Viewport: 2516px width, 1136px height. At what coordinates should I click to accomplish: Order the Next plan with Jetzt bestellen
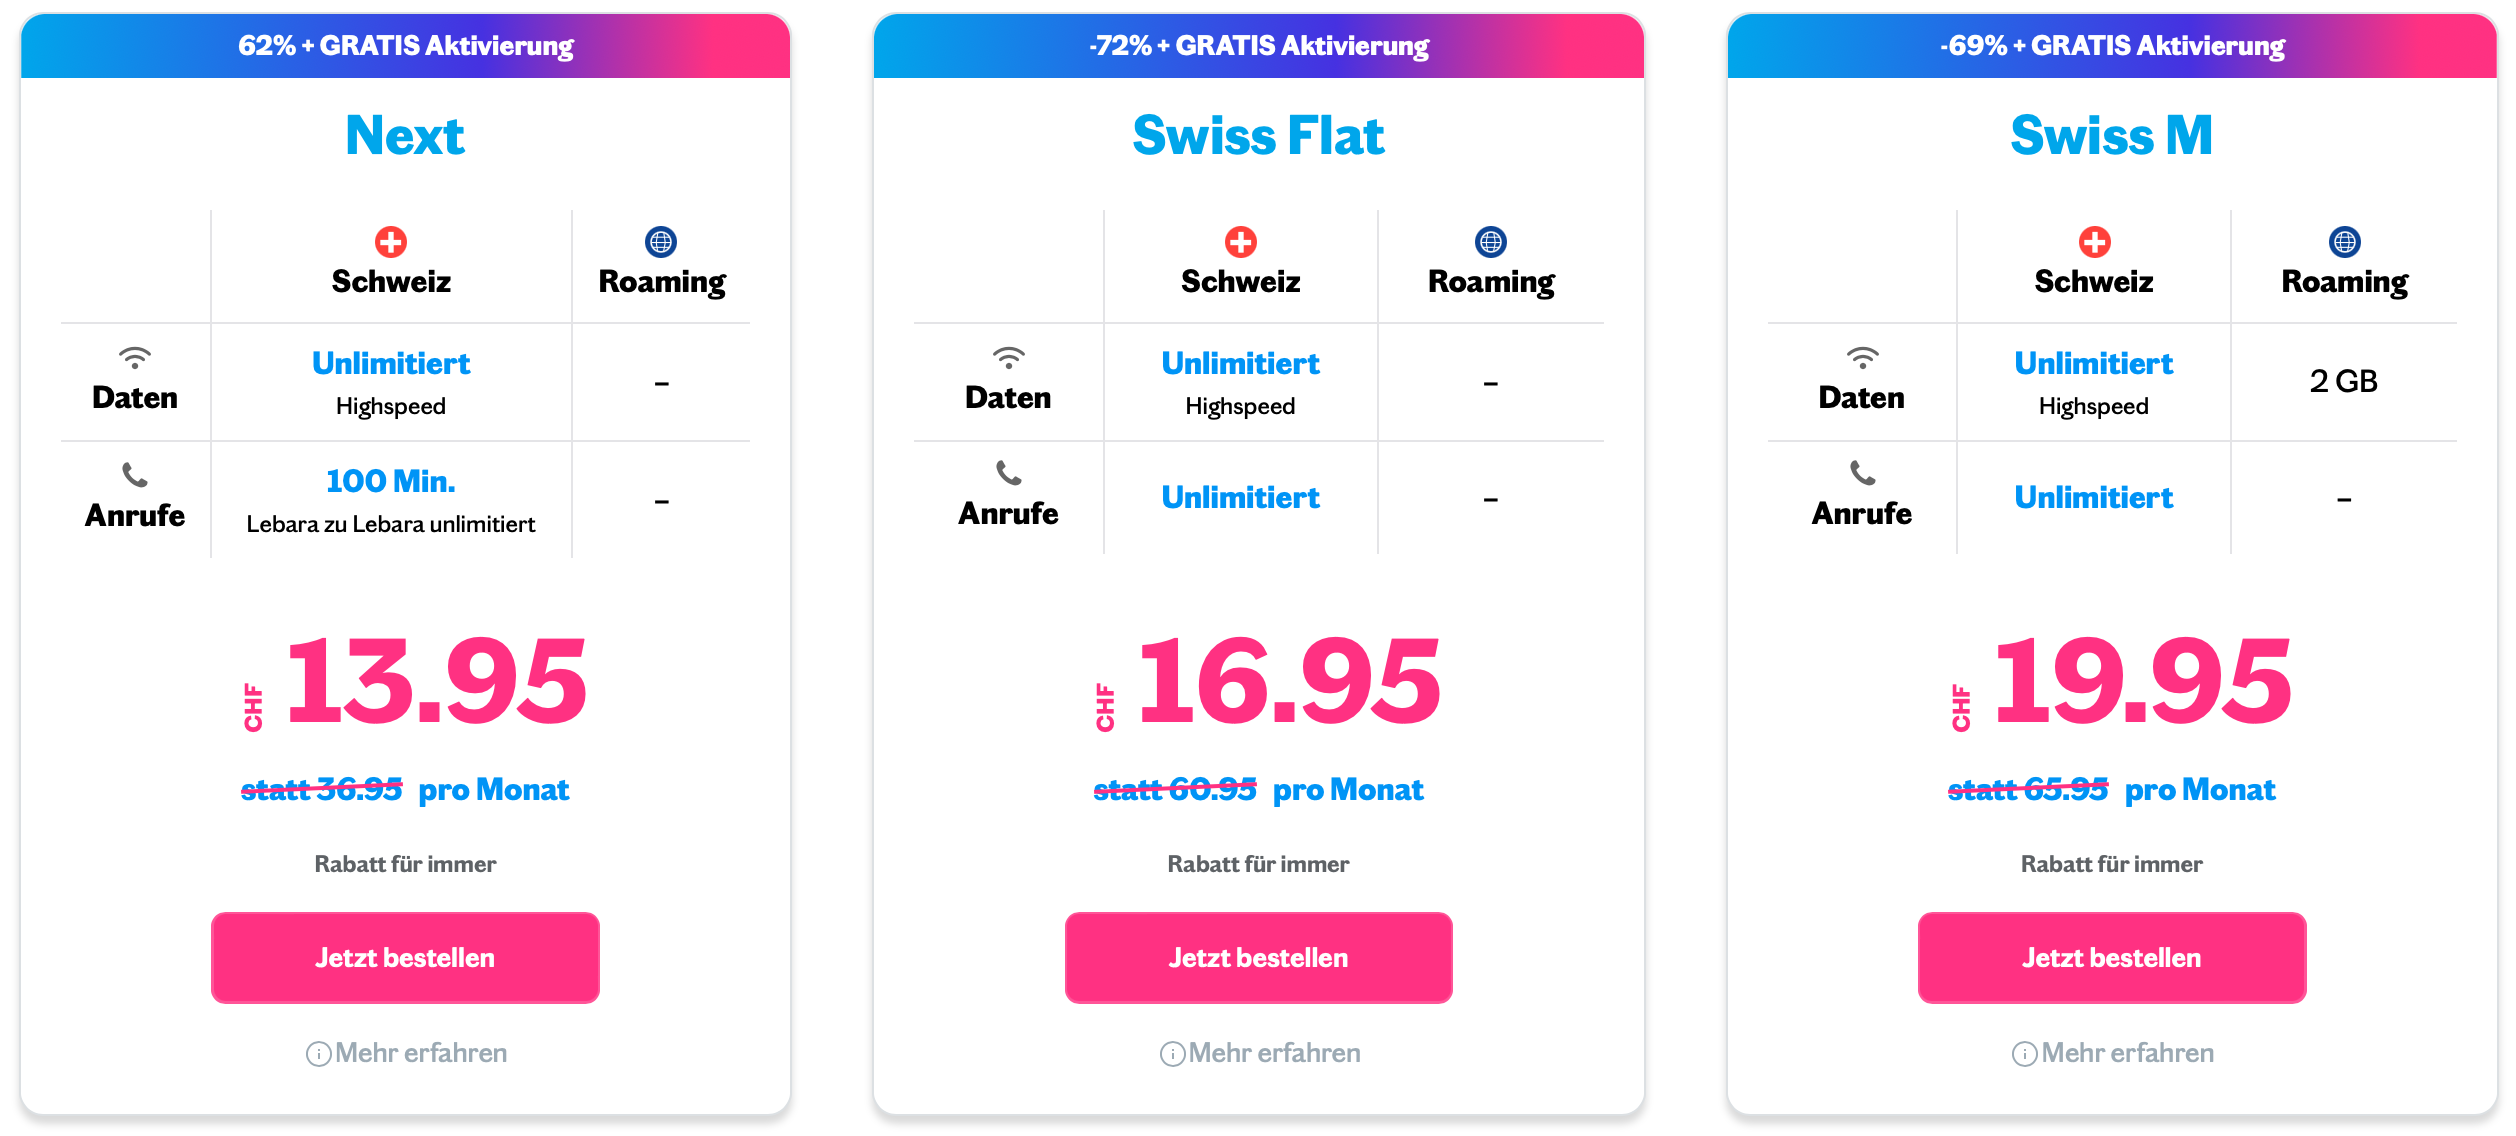click(405, 957)
